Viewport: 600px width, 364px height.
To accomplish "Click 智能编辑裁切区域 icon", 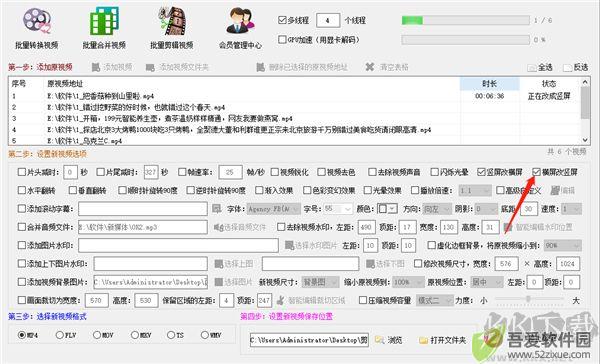I will 281,300.
